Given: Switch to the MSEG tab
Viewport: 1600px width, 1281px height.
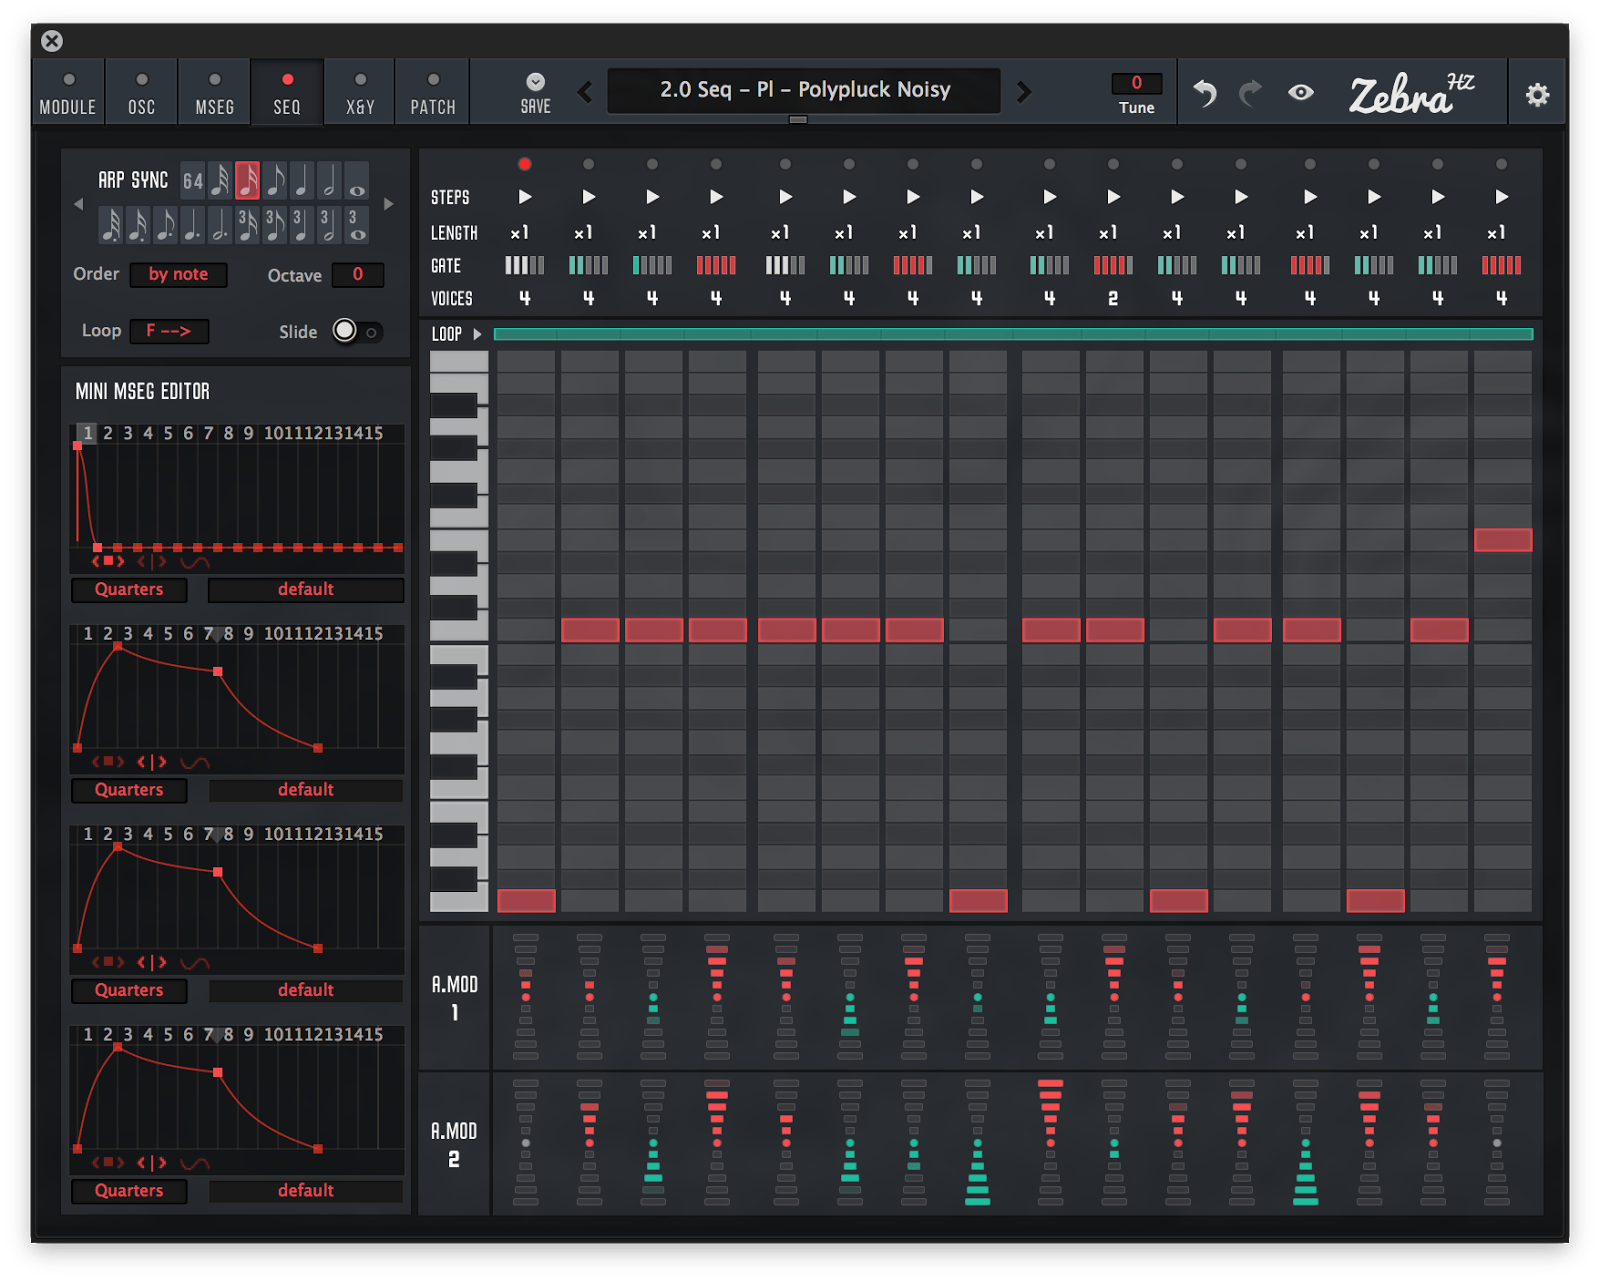Looking at the screenshot, I should tap(215, 93).
